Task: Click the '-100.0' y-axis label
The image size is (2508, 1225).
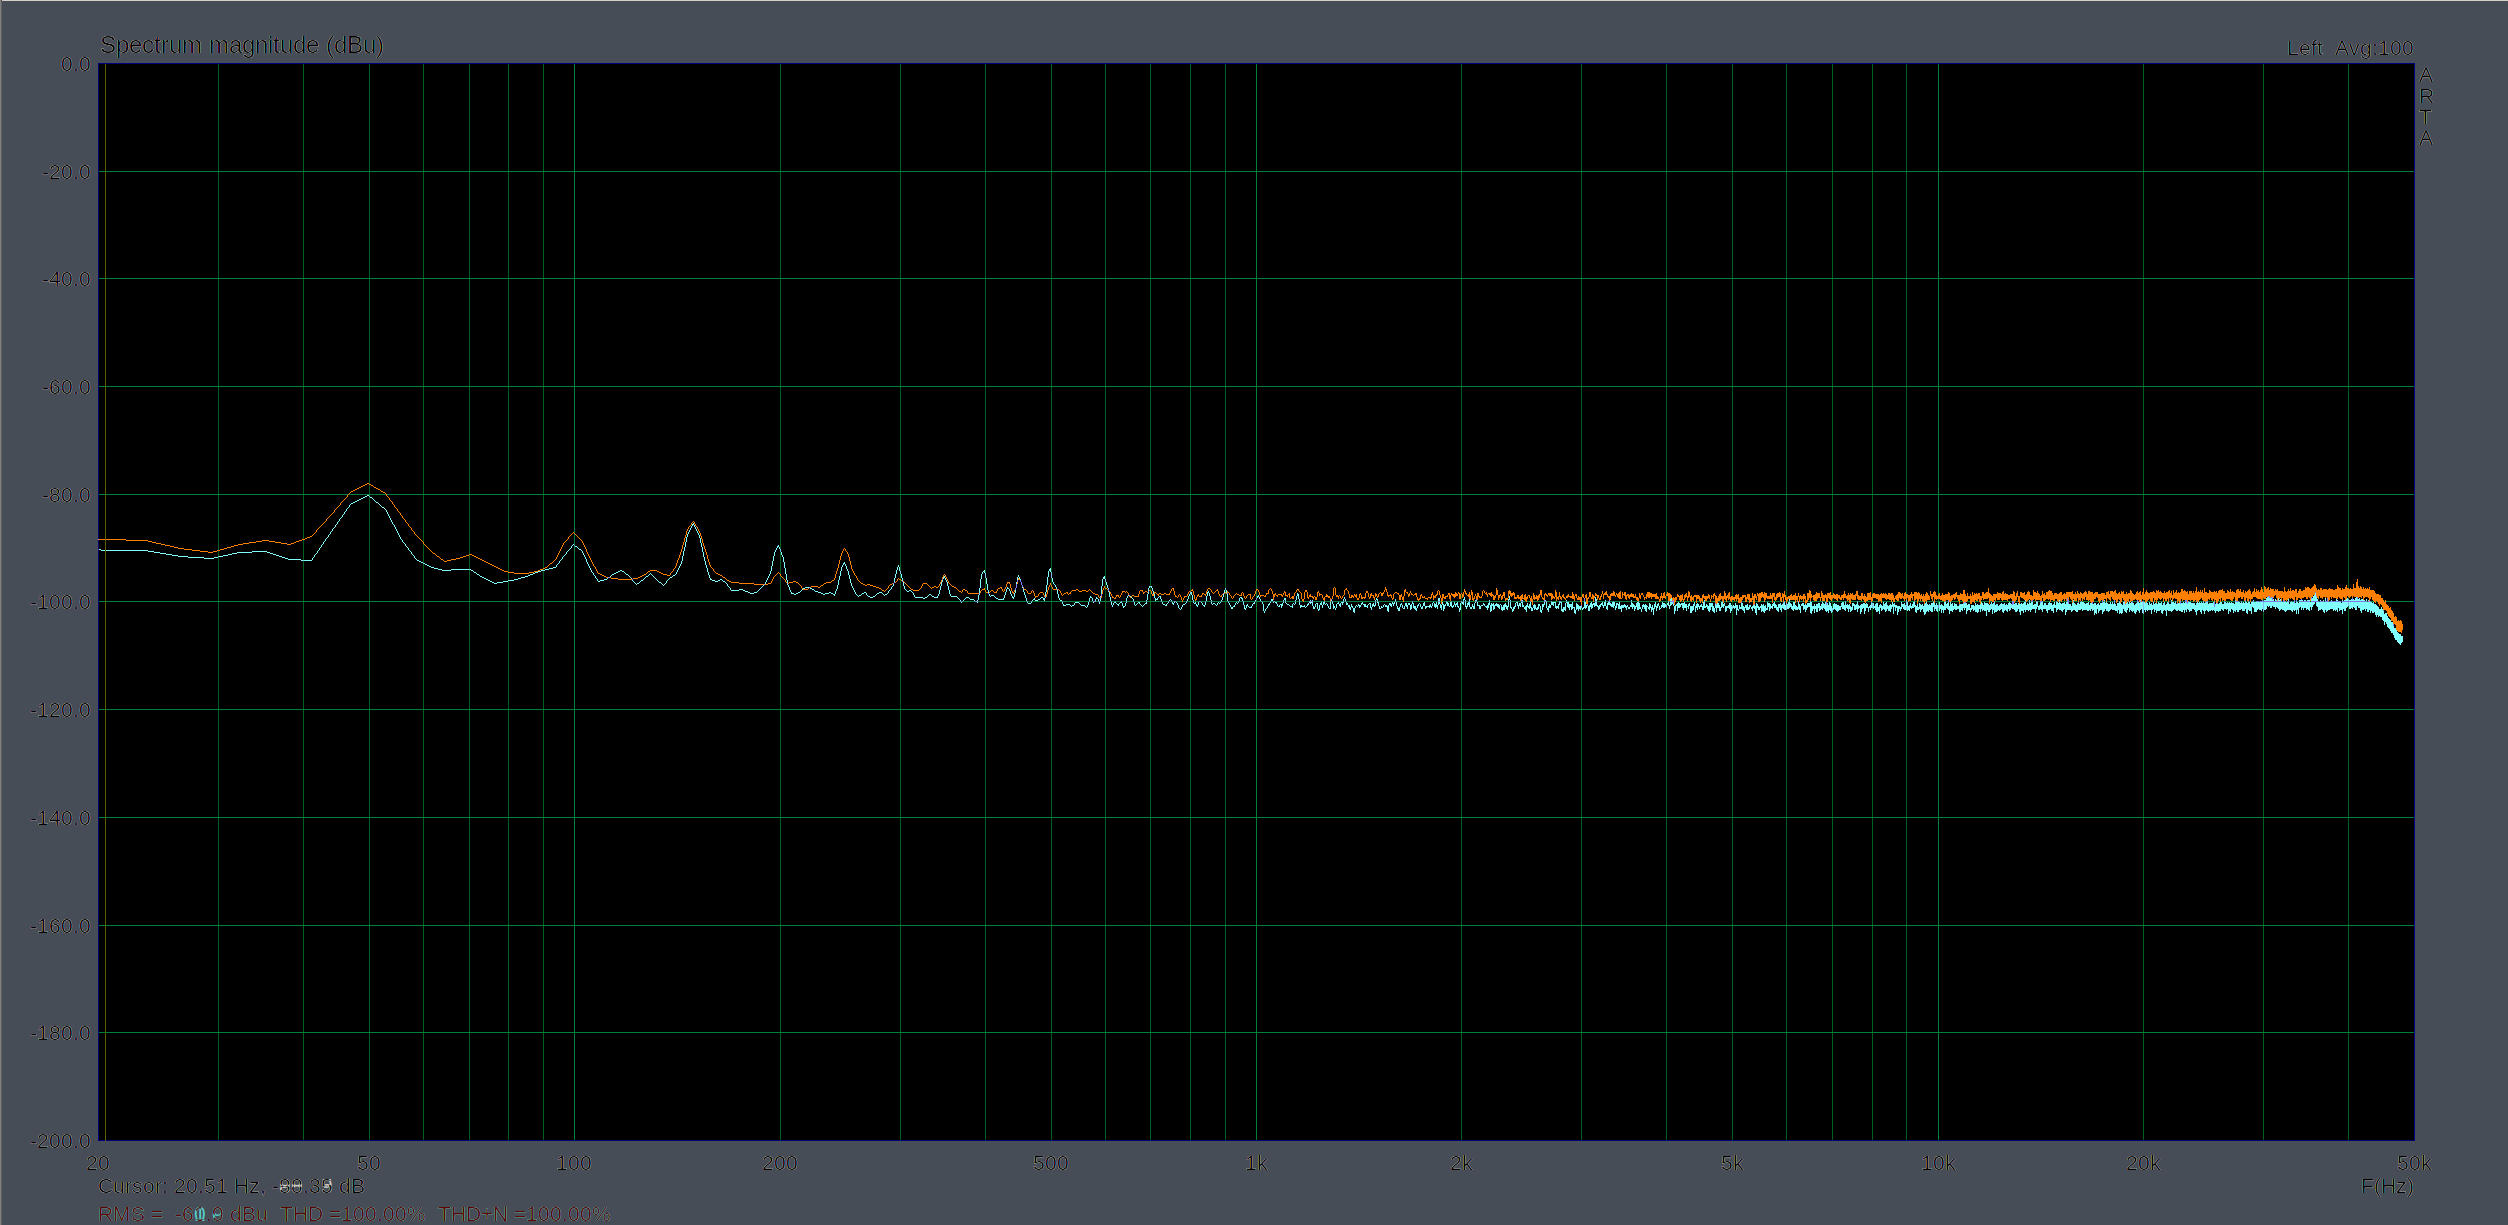Action: click(61, 602)
